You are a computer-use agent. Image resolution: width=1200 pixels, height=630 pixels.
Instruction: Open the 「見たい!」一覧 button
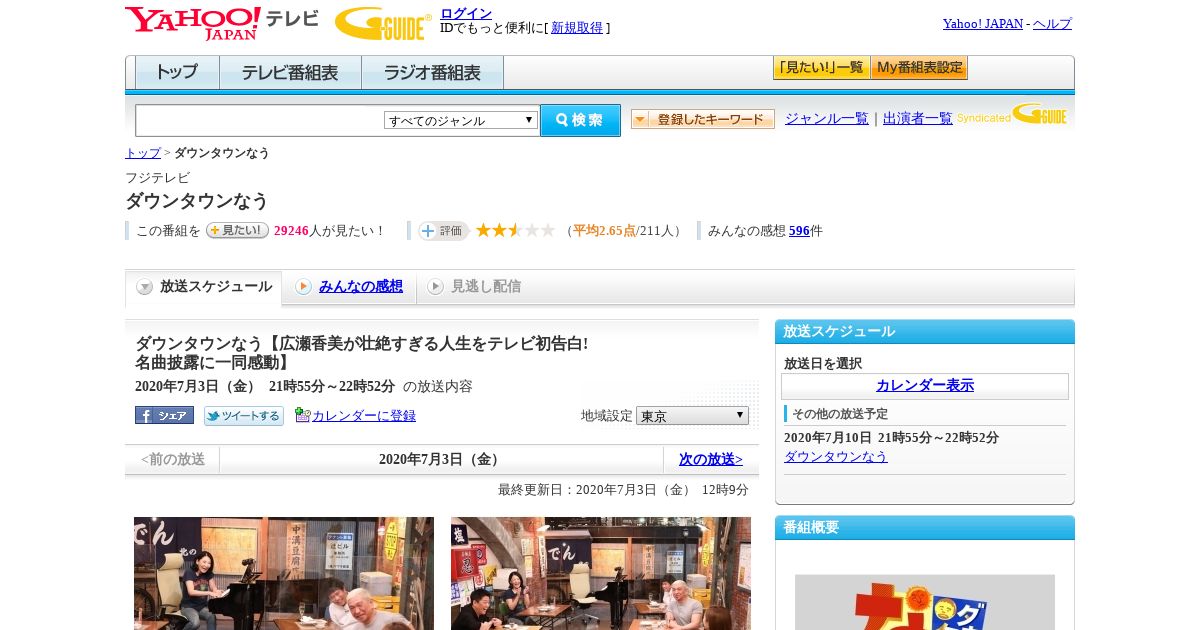[821, 68]
